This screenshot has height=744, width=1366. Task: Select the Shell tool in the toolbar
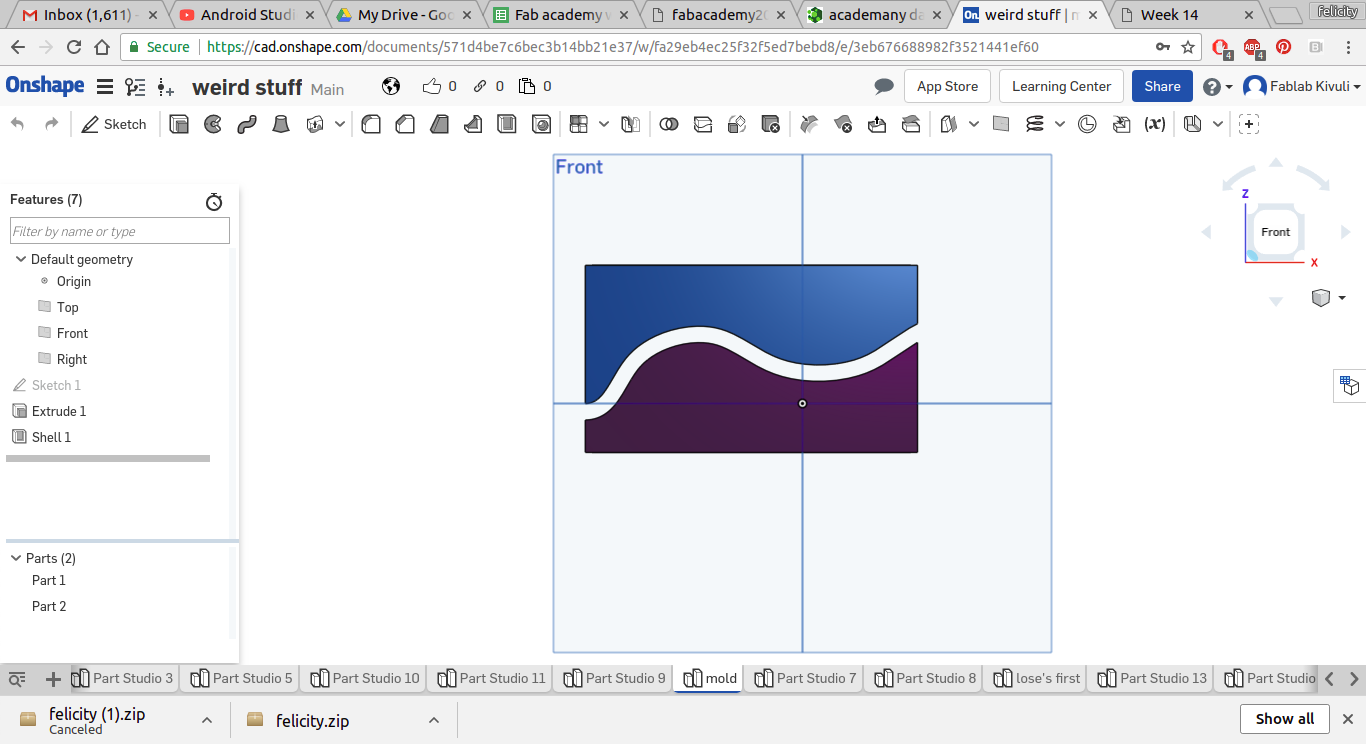point(507,124)
